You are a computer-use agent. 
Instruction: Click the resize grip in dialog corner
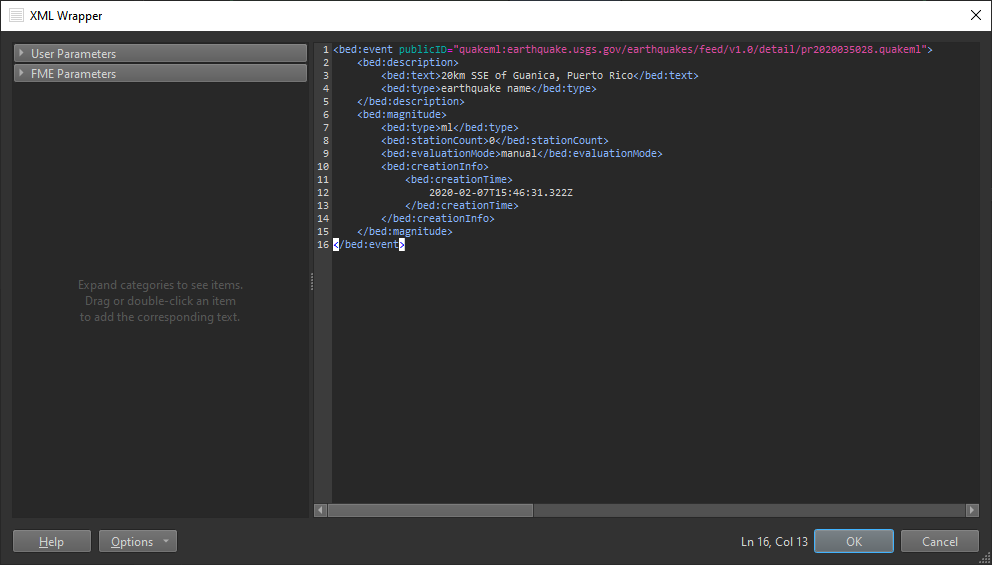[x=986, y=559]
